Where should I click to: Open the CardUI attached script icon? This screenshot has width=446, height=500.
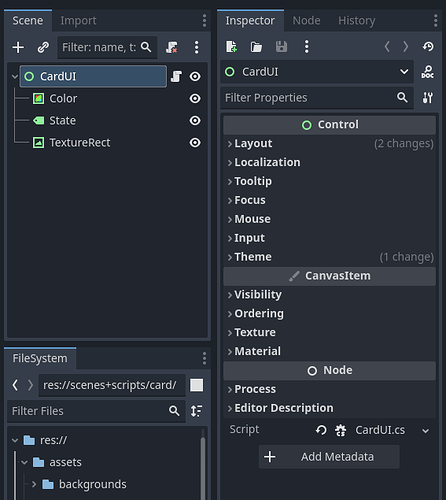176,76
